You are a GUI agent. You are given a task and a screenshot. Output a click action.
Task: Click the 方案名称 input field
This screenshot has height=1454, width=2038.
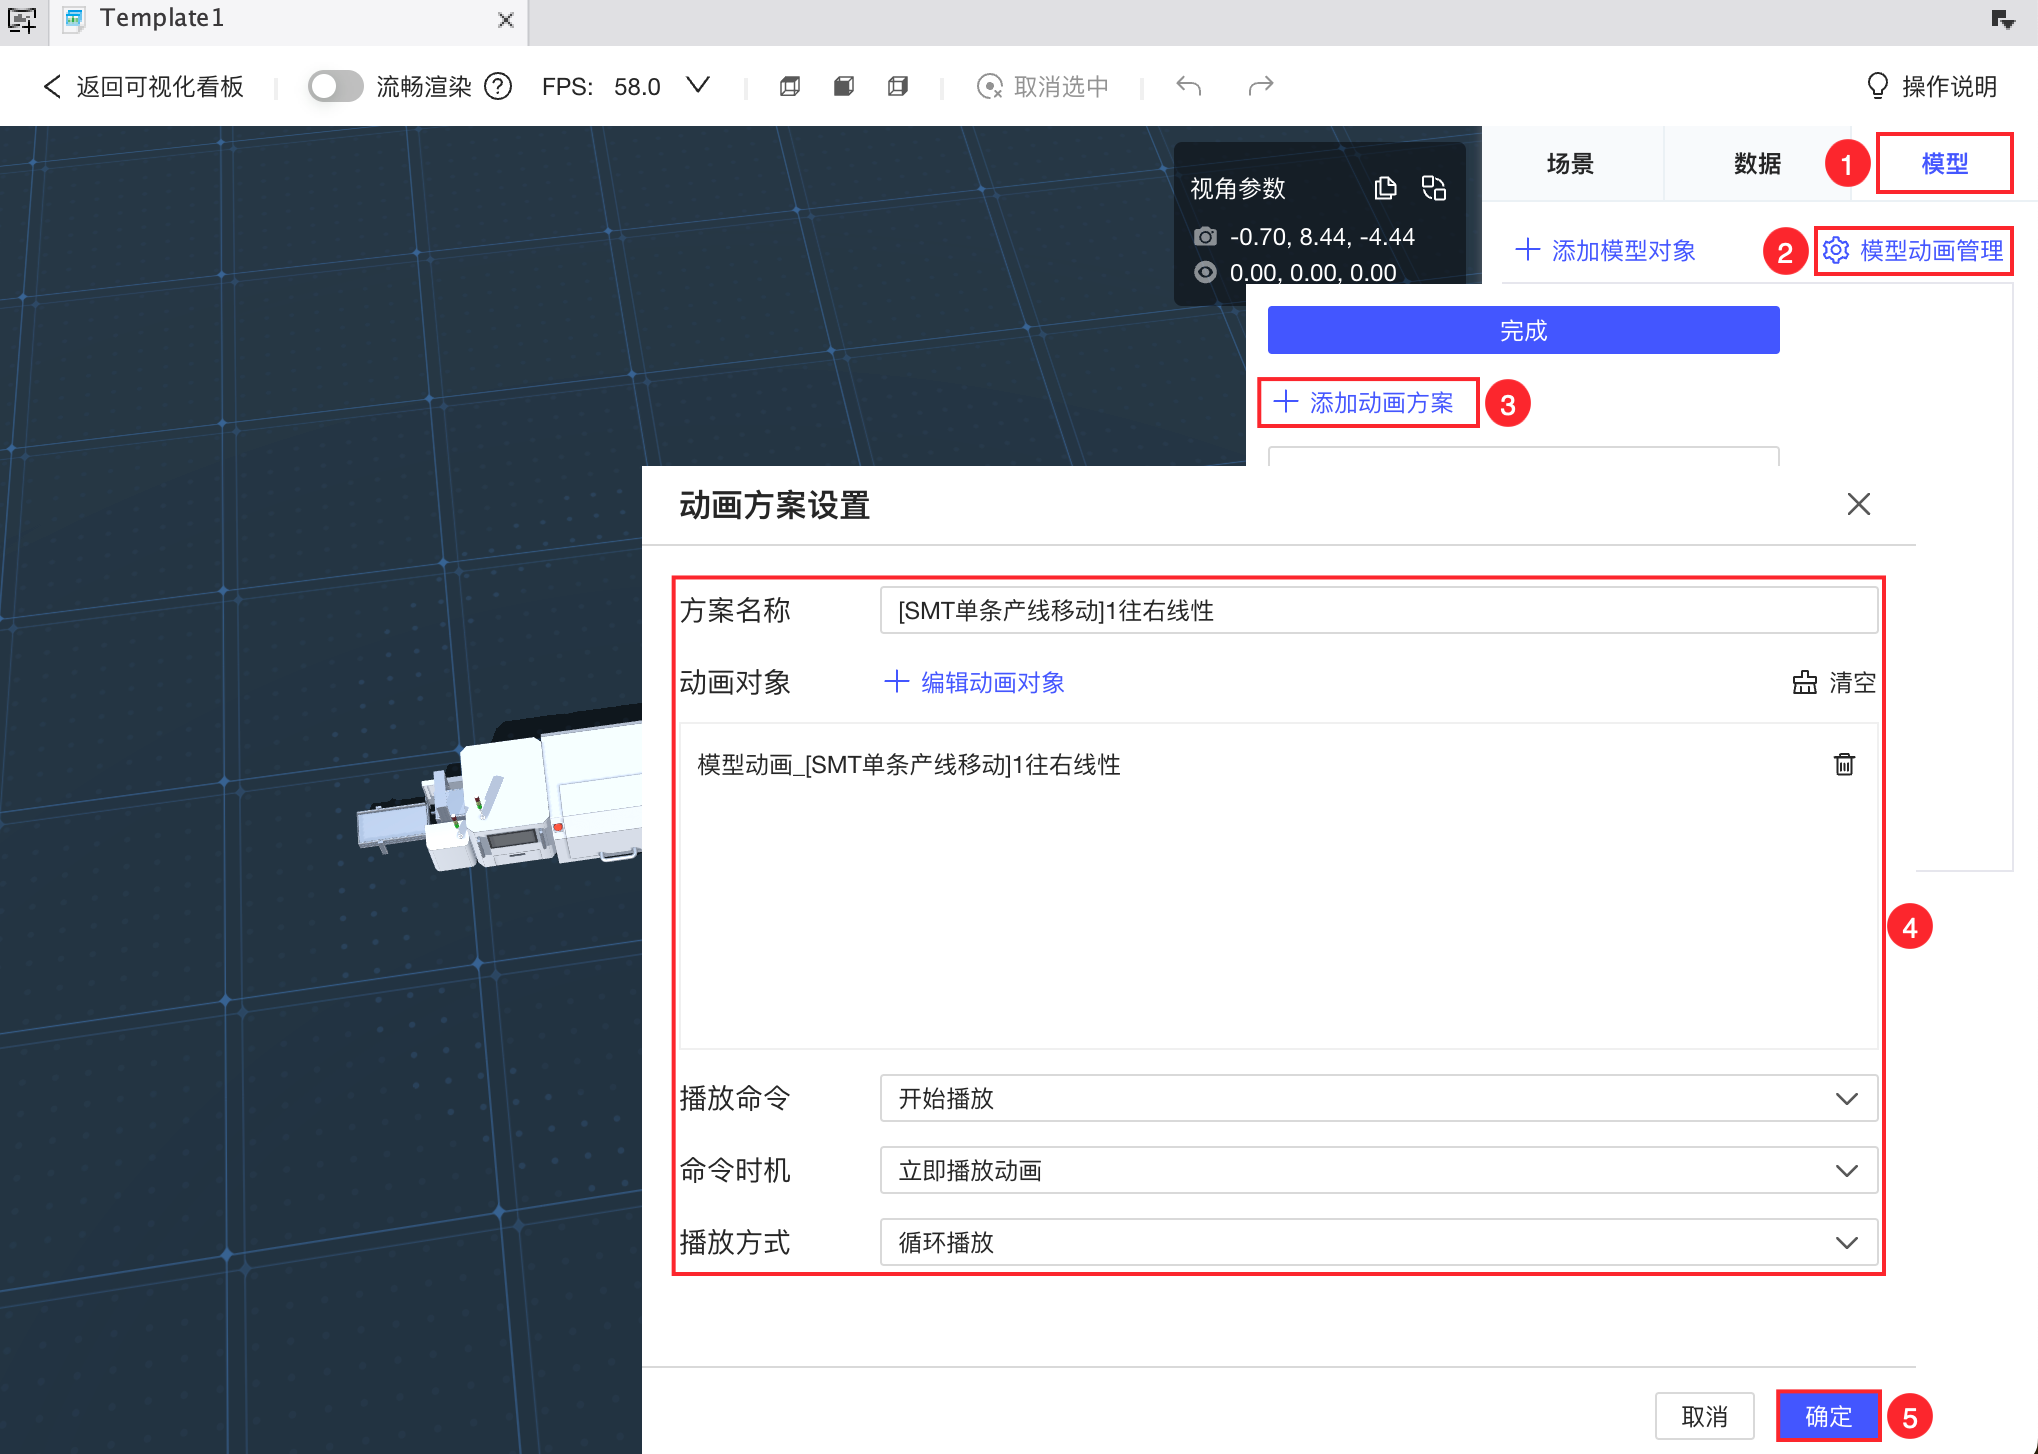(x=1378, y=610)
